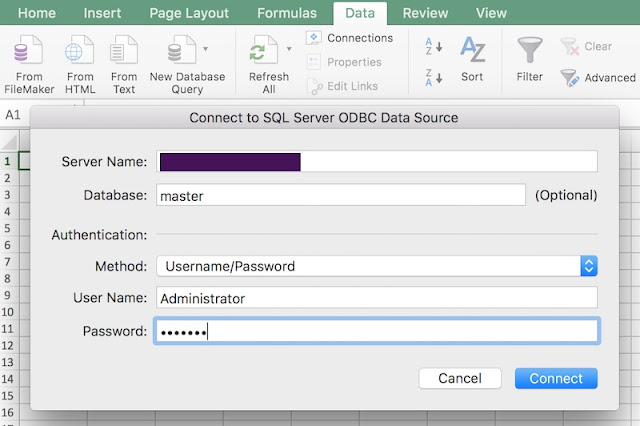Image resolution: width=640 pixels, height=426 pixels.
Task: Sort descending Z to A
Action: (433, 77)
